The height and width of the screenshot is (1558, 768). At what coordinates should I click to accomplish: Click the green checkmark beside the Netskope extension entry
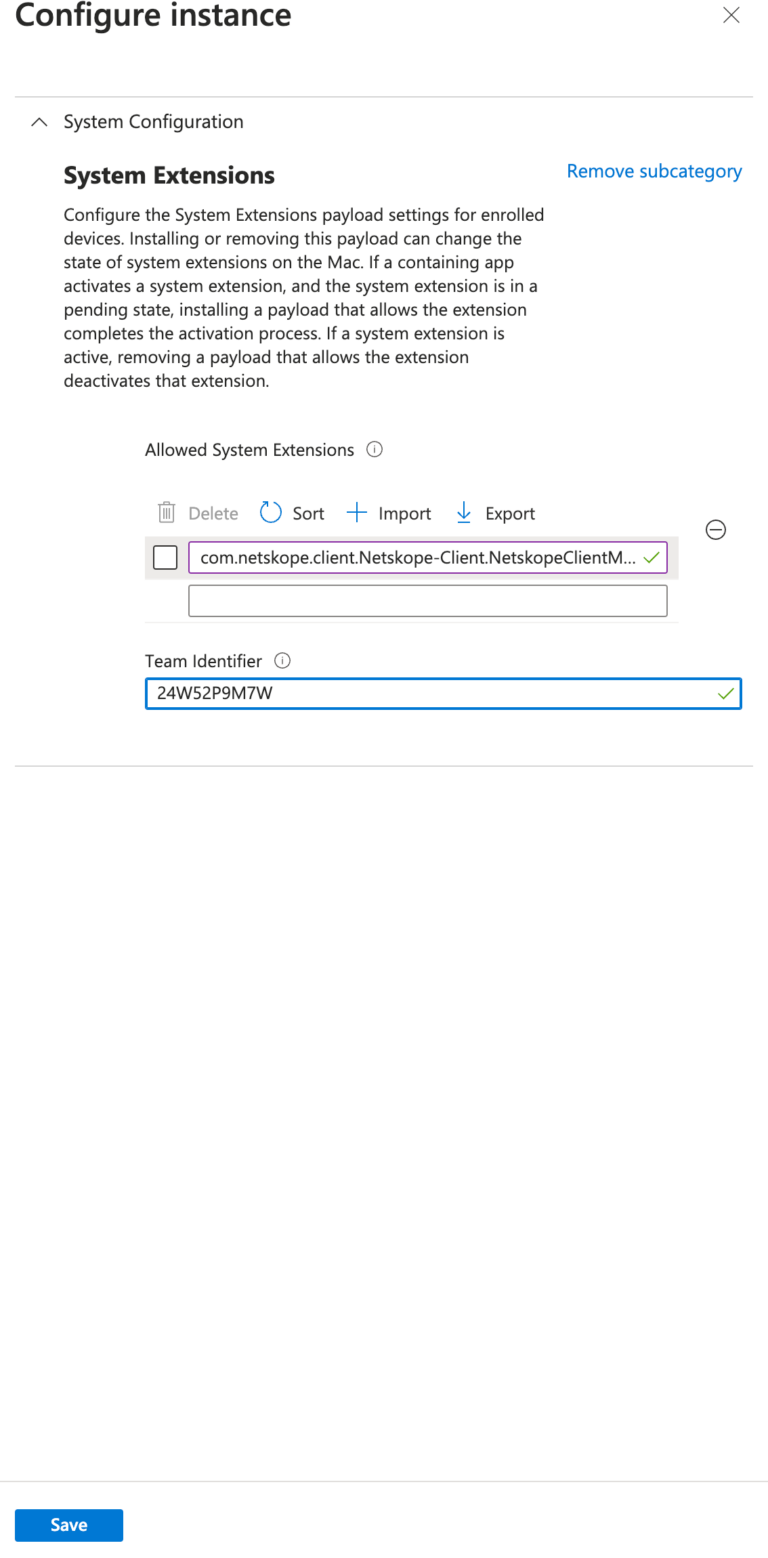651,557
